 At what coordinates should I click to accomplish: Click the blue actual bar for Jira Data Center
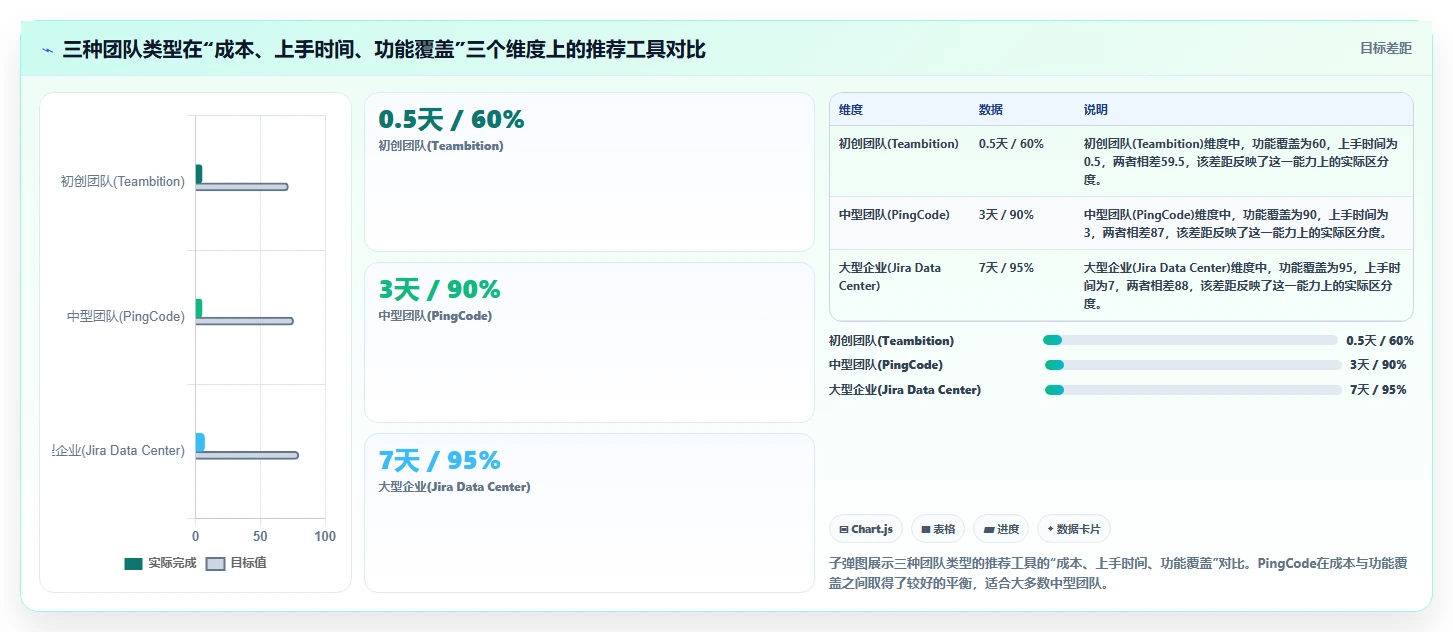pyautogui.click(x=200, y=442)
